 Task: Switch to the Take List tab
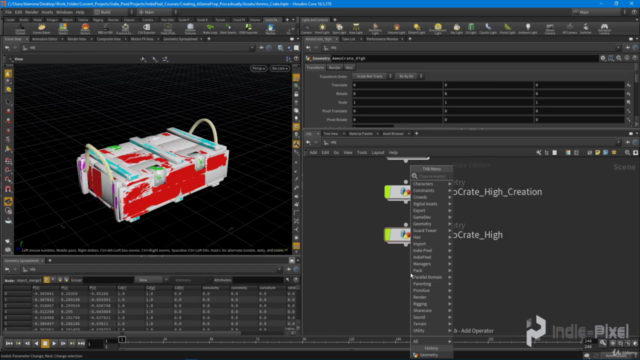click(x=348, y=39)
